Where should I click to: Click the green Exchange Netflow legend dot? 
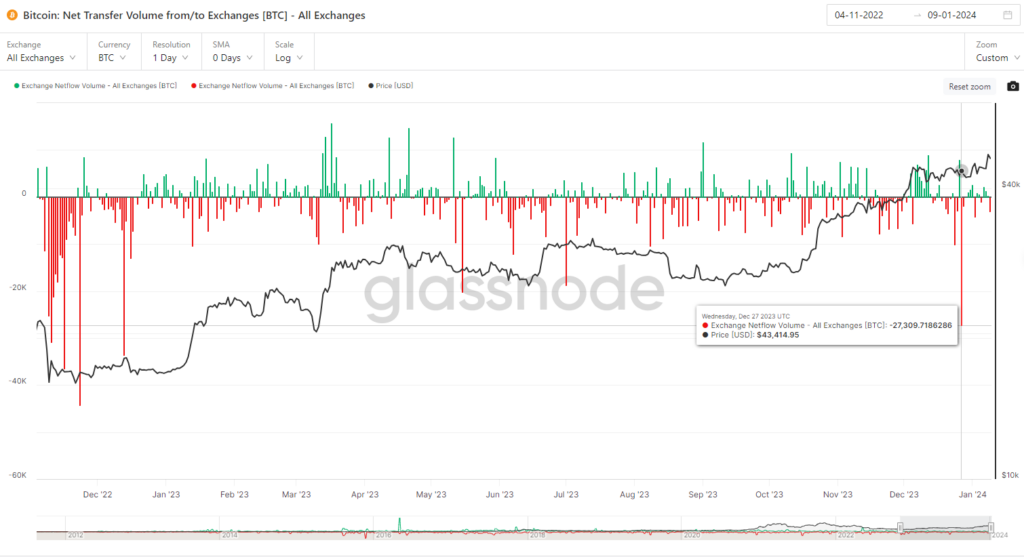pyautogui.click(x=16, y=86)
